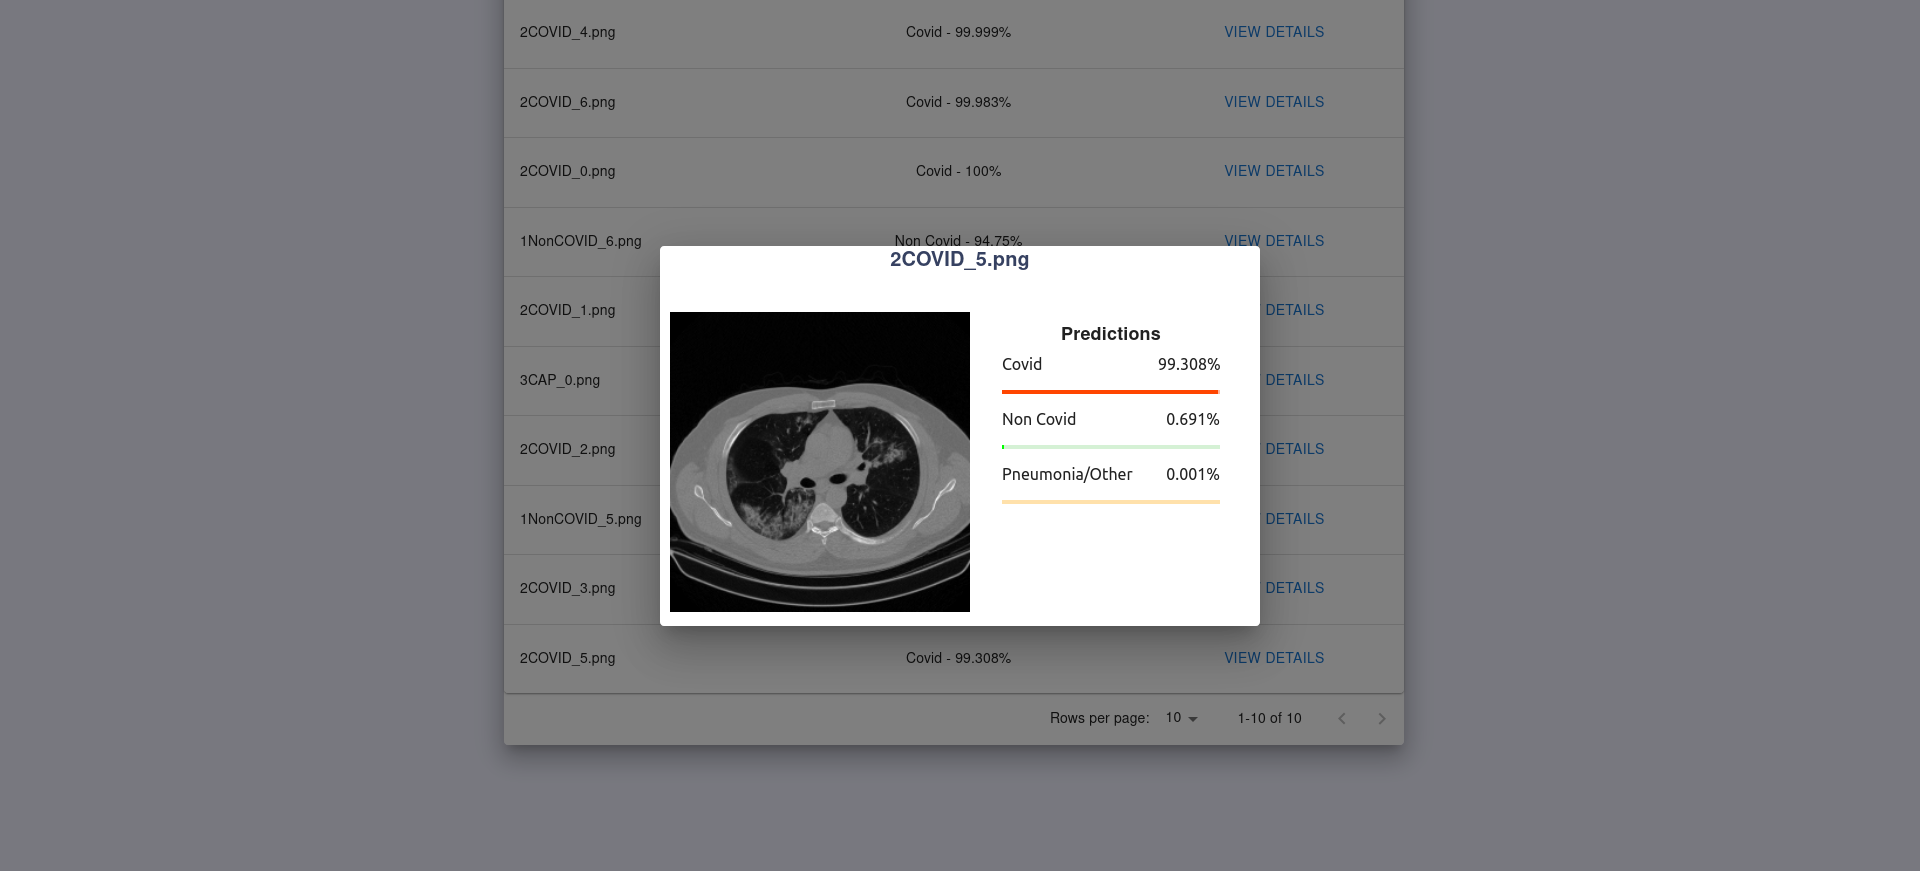Click the CT scan image in dialog
The image size is (1920, 871).
point(820,462)
